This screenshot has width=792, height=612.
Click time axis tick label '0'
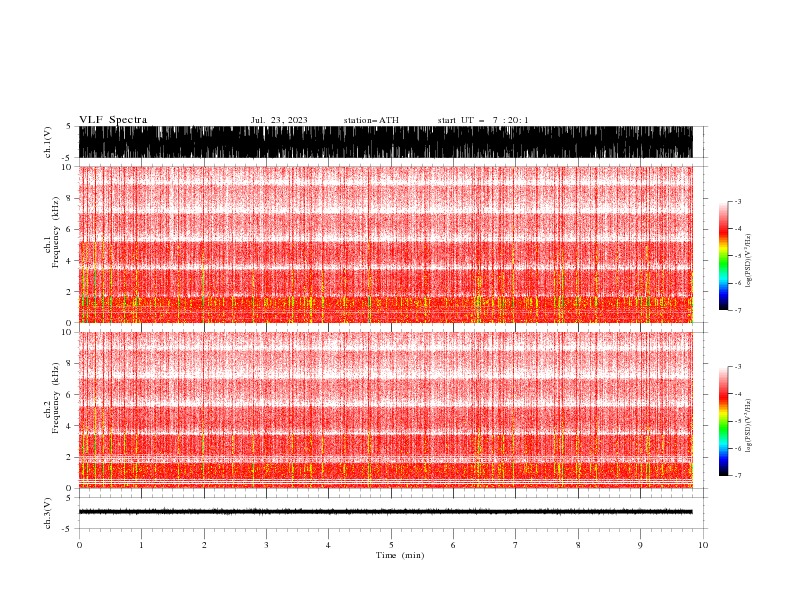tap(79, 545)
